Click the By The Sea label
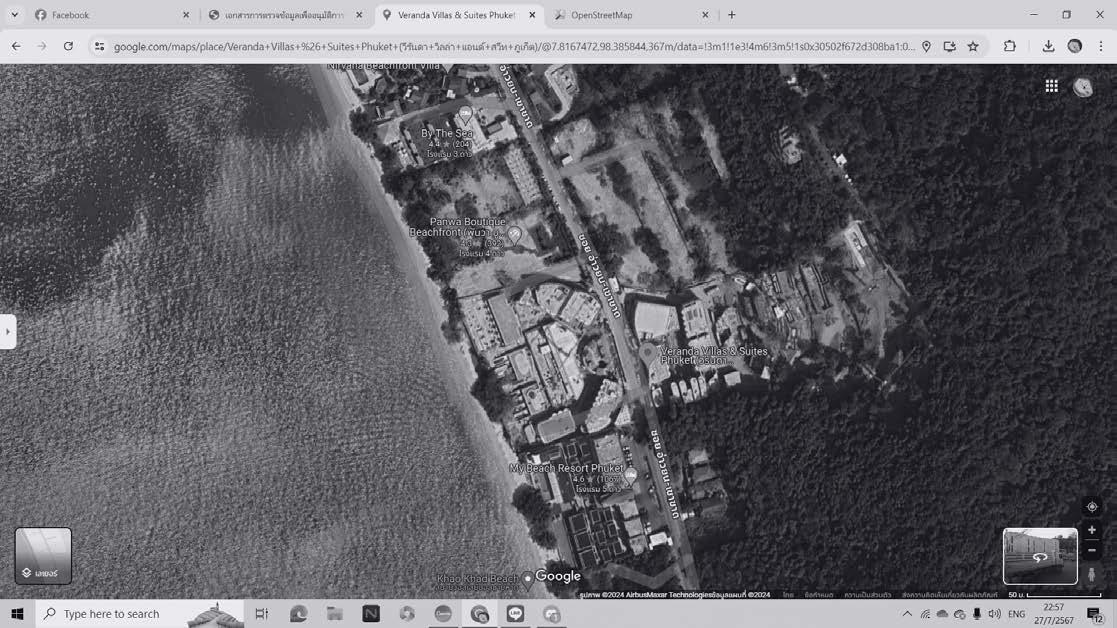The height and width of the screenshot is (628, 1117). pos(447,133)
